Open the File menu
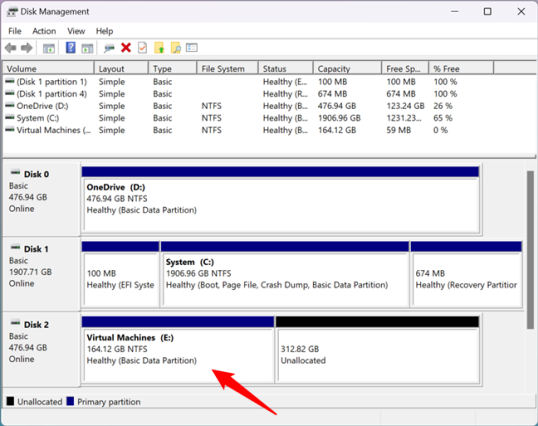Screen dimensions: 538x426 point(15,31)
